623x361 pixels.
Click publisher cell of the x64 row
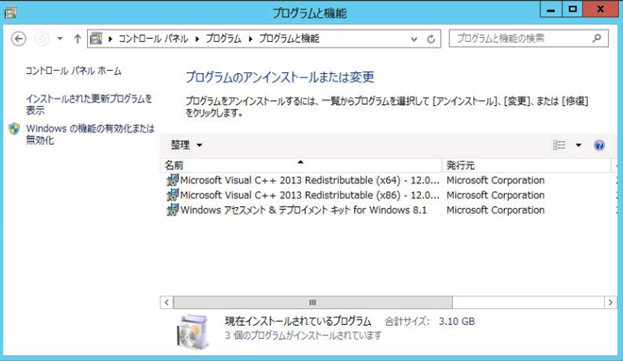coord(495,180)
